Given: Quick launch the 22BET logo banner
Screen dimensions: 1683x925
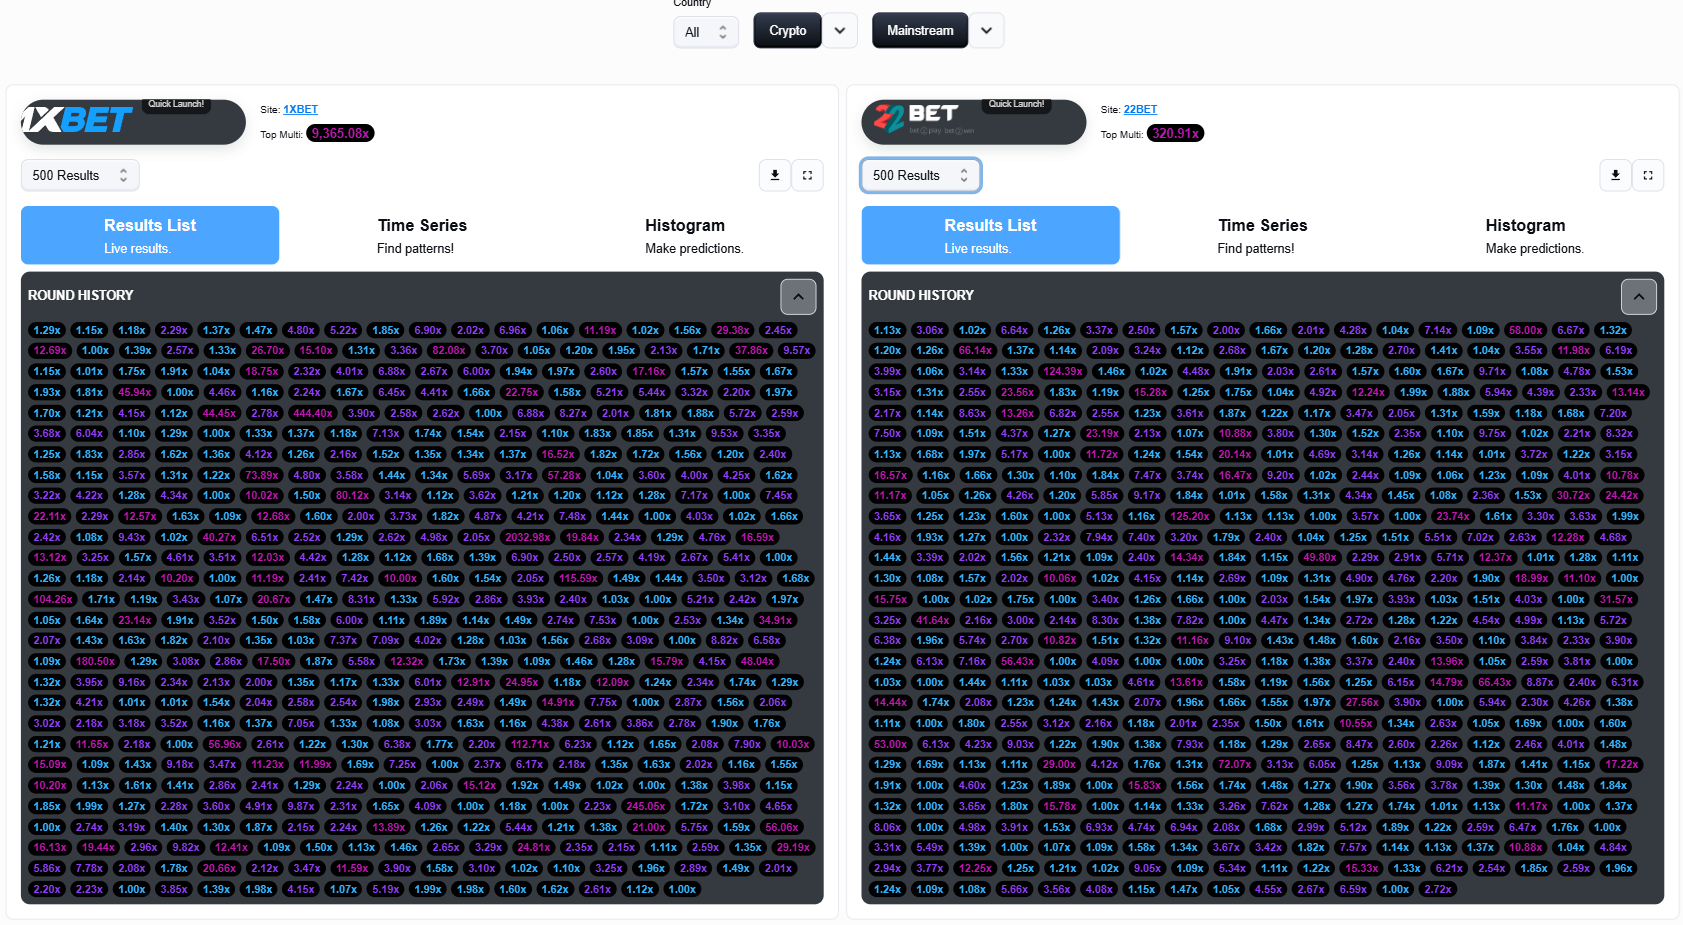Looking at the screenshot, I should point(974,121).
